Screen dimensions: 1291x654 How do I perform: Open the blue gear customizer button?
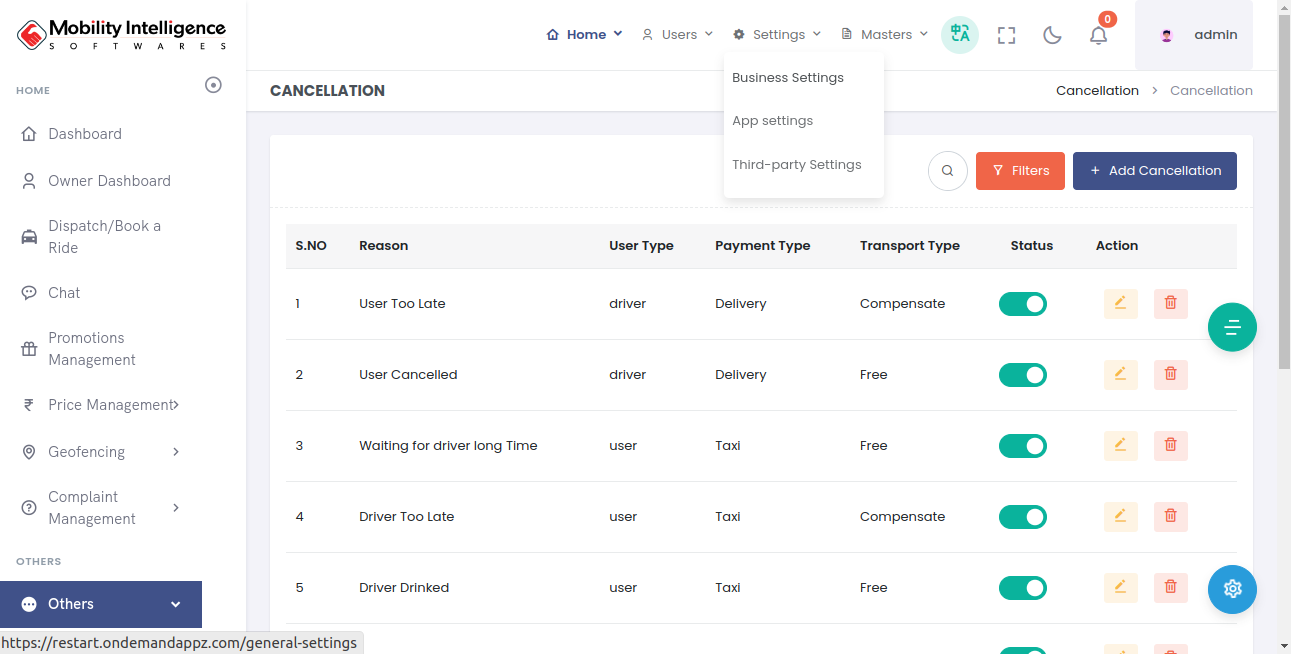coord(1232,589)
